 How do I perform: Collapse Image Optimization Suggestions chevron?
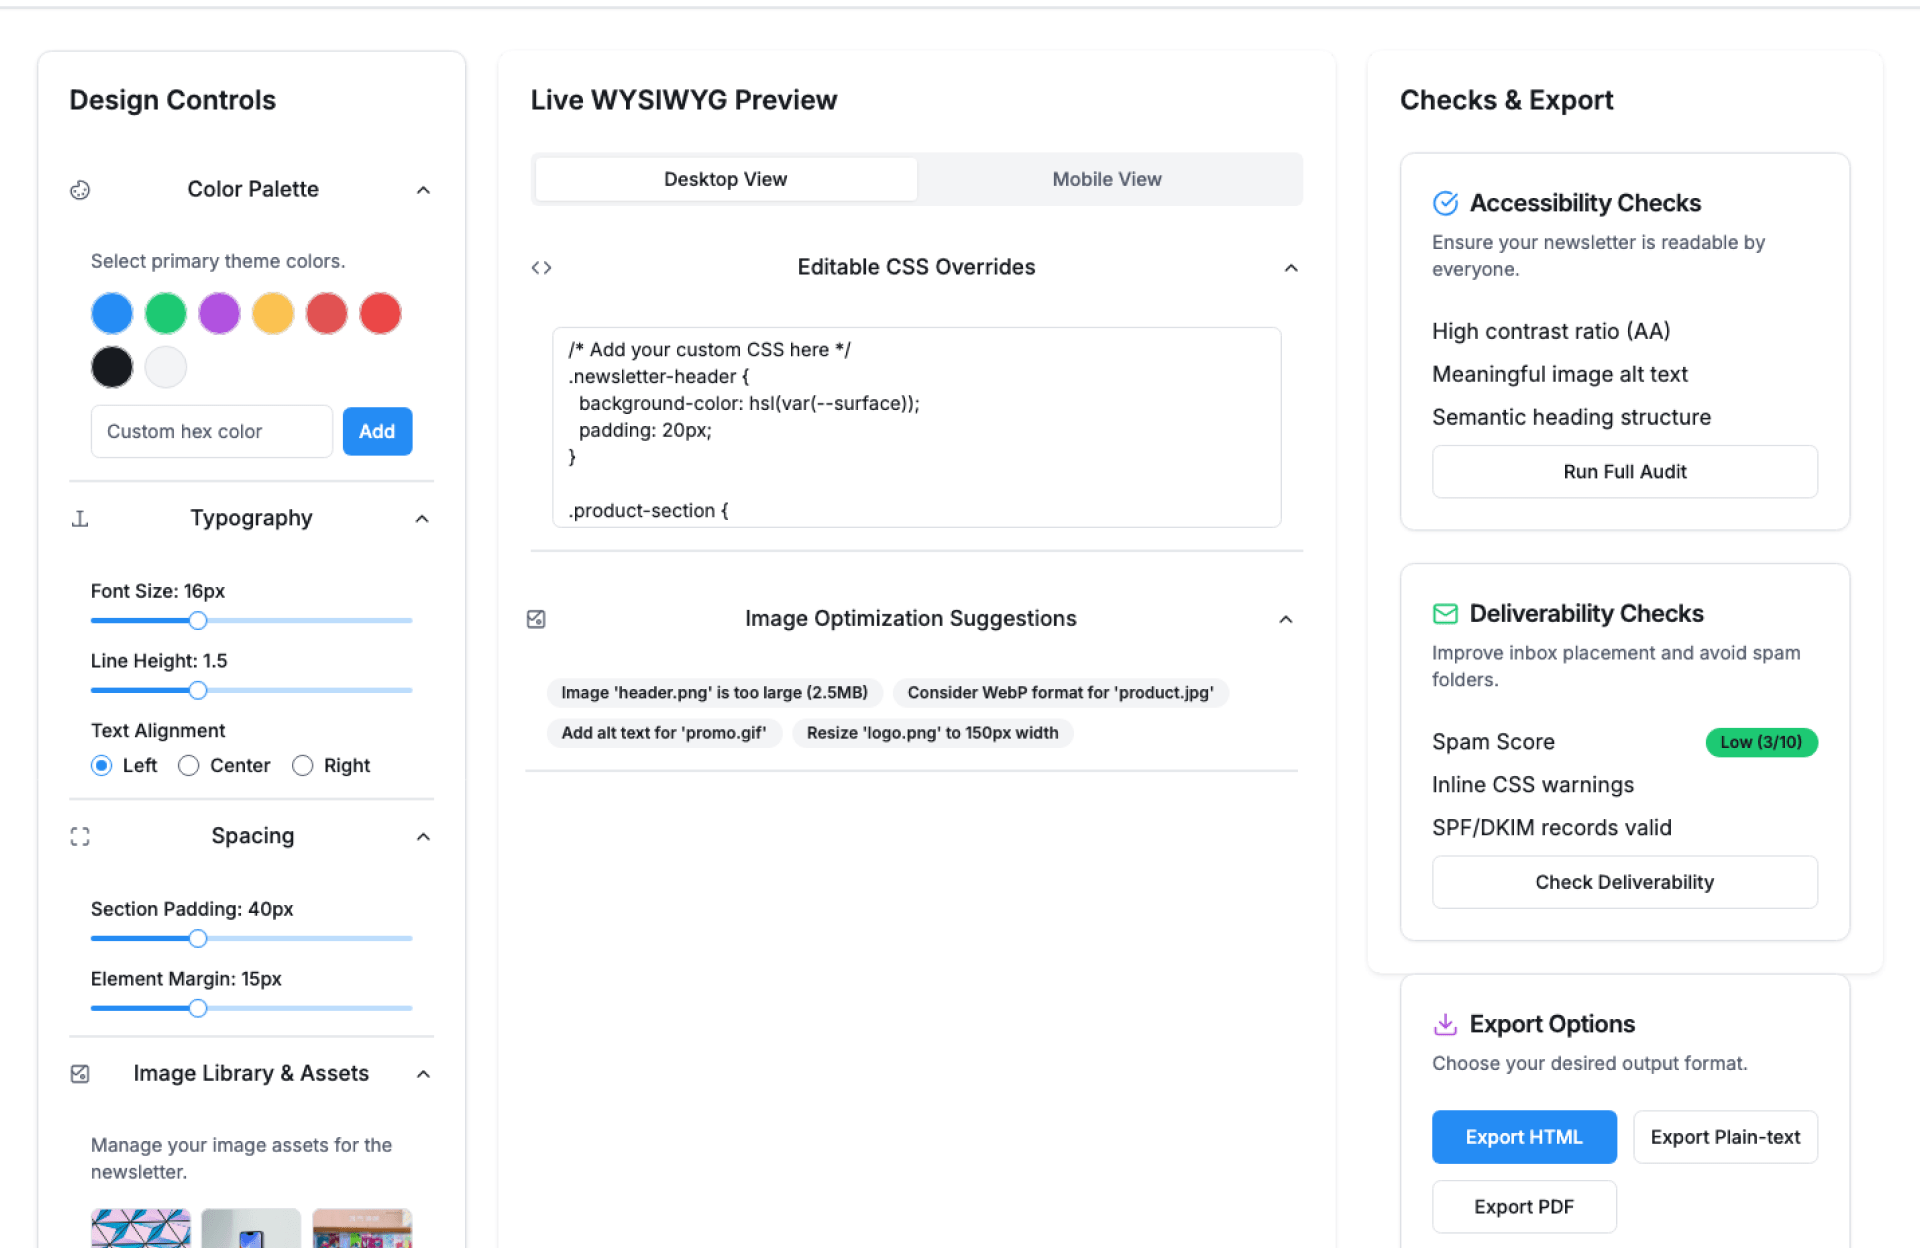coord(1286,620)
